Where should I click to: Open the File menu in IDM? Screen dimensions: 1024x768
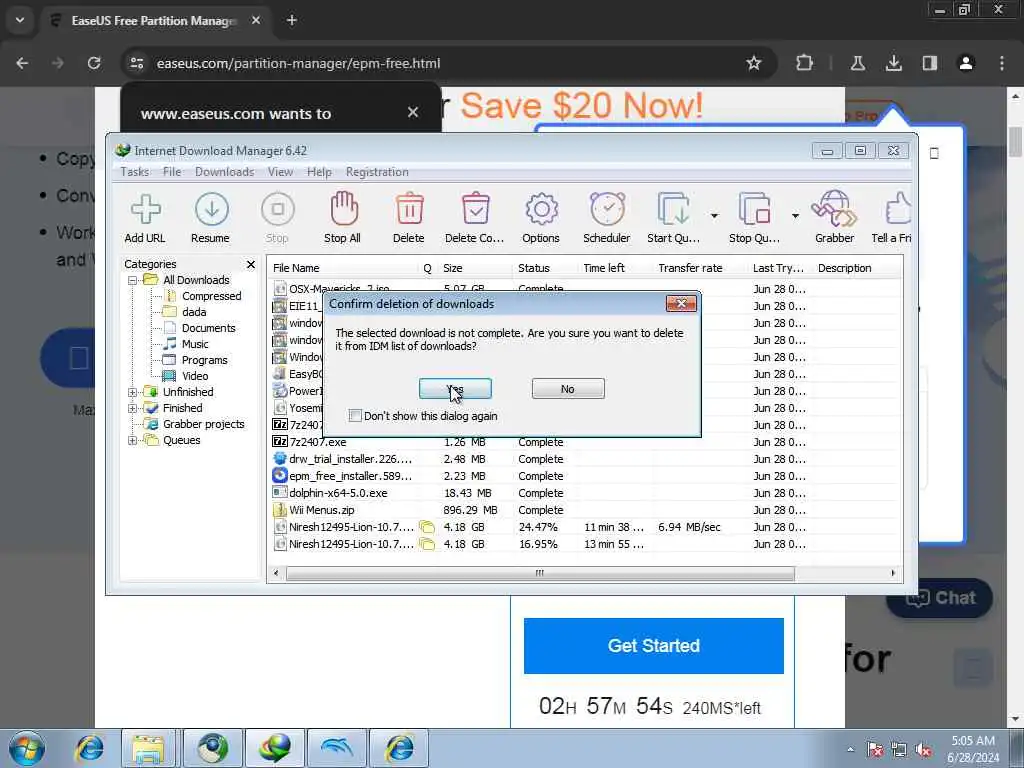(x=172, y=172)
